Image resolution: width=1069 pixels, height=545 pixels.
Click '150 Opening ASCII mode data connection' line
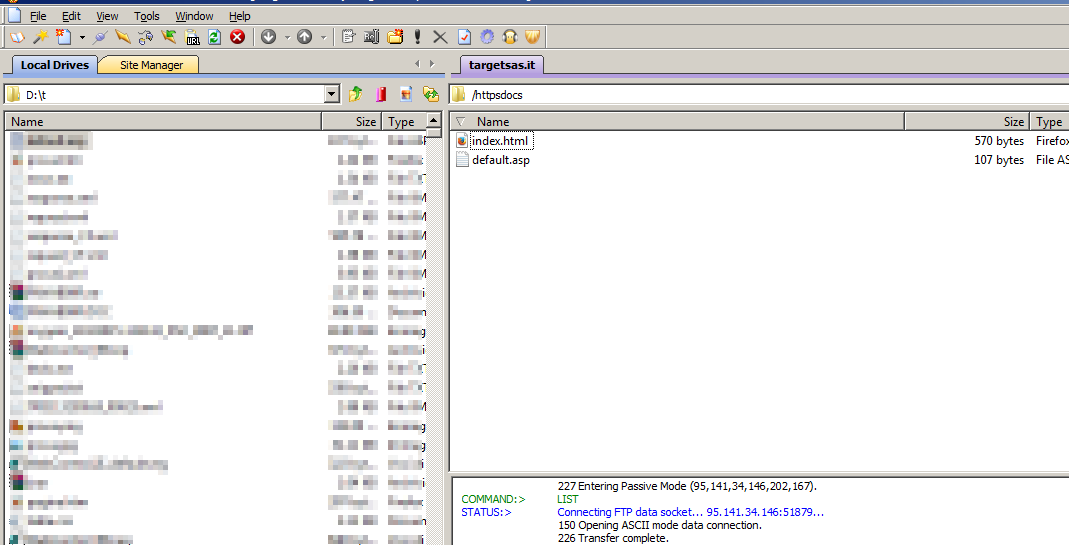[x=659, y=525]
